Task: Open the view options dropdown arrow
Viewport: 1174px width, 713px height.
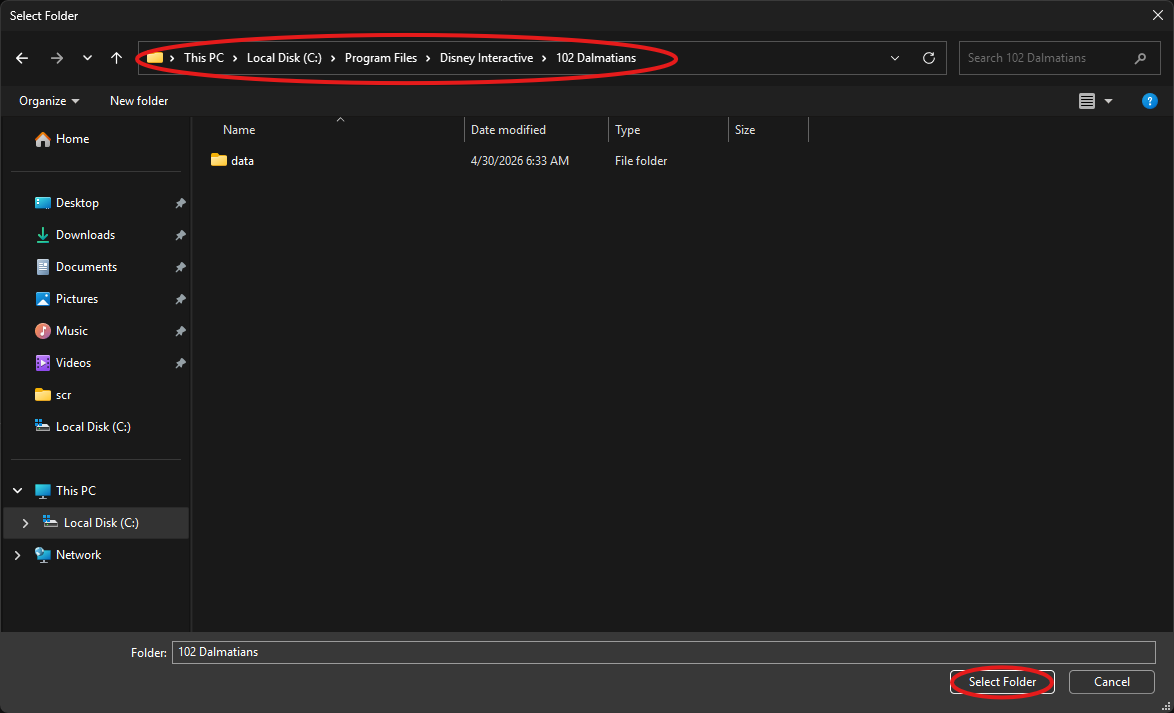Action: pos(1109,100)
